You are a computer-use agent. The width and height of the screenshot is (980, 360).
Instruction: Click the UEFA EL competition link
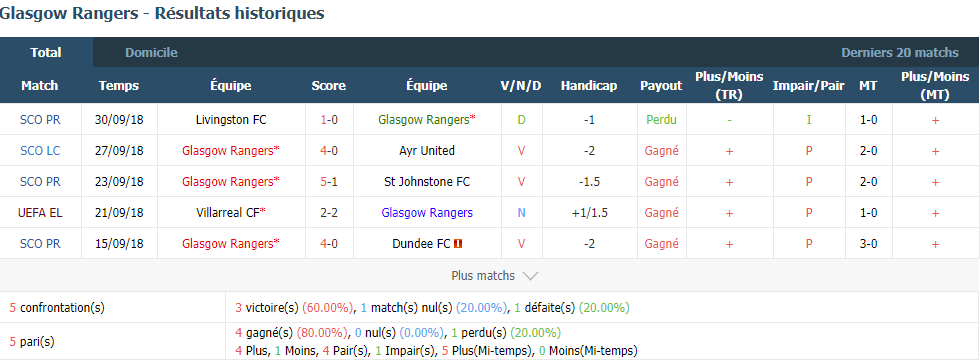coord(40,213)
